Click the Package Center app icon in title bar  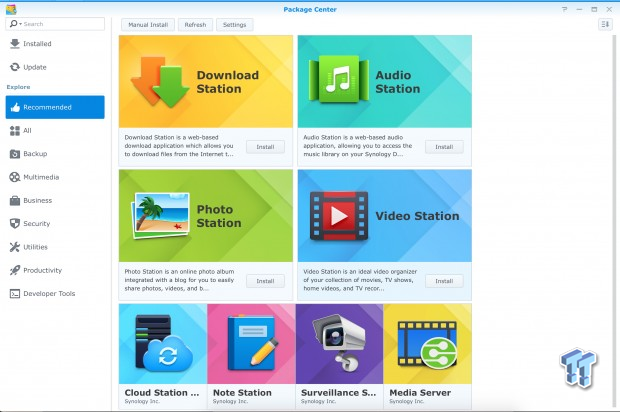[11, 9]
